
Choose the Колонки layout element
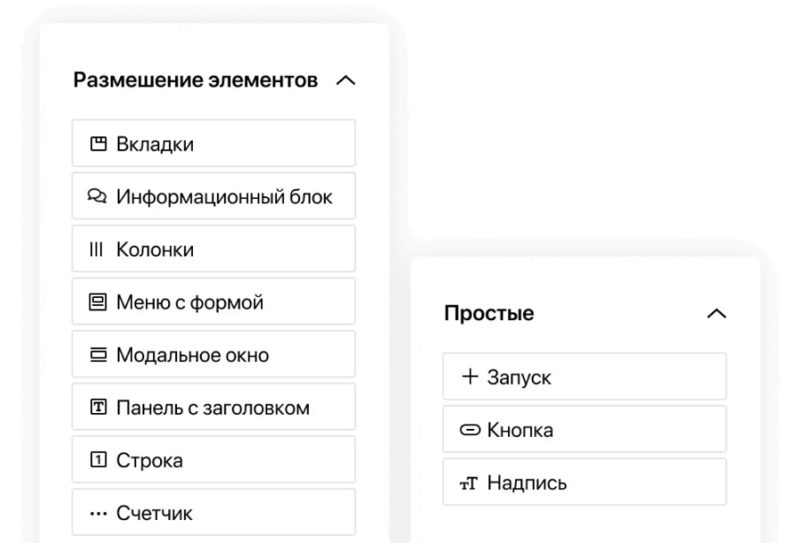(214, 250)
